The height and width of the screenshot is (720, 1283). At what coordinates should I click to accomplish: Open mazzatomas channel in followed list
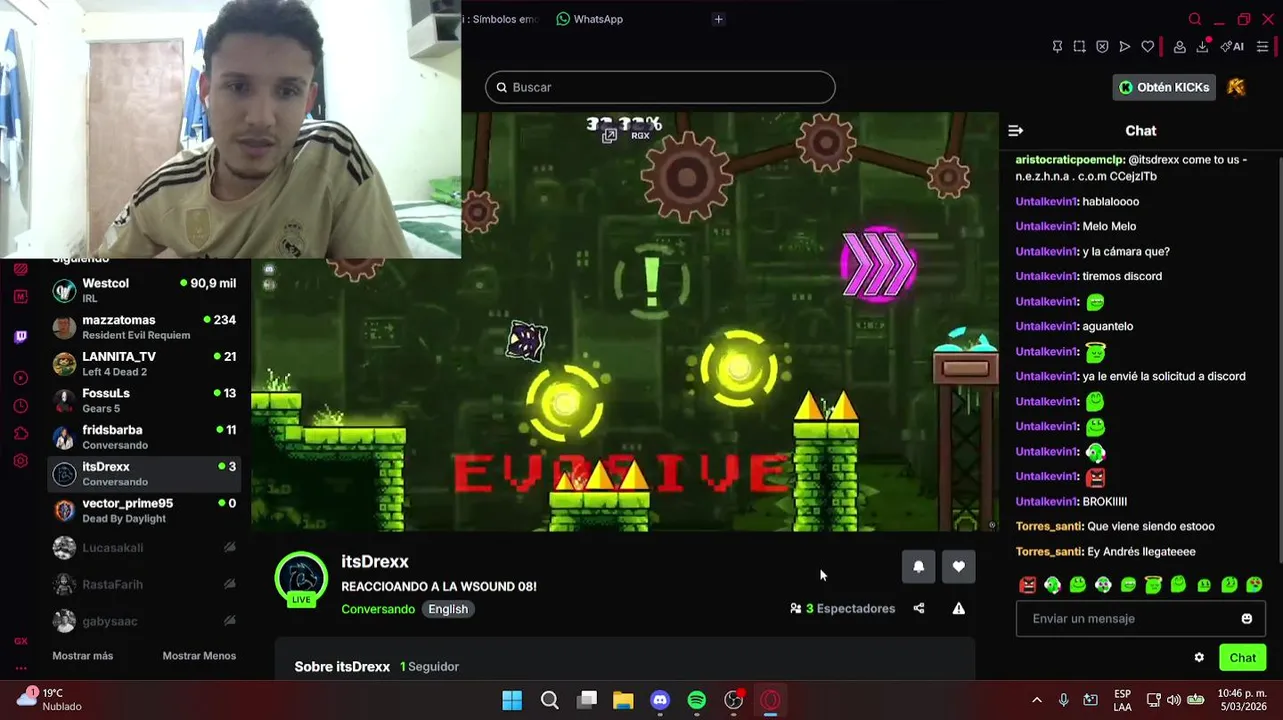pos(144,327)
